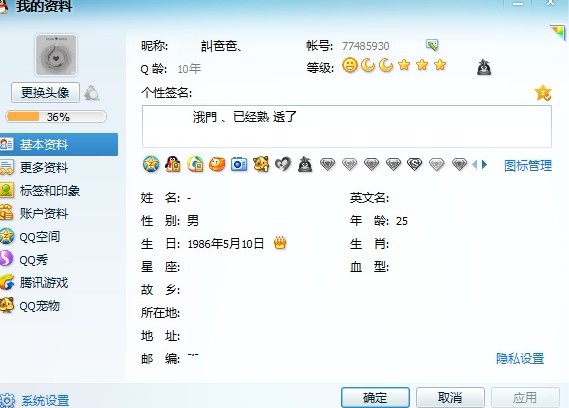Click the heart-shaped icon in the icon row

(x=283, y=164)
